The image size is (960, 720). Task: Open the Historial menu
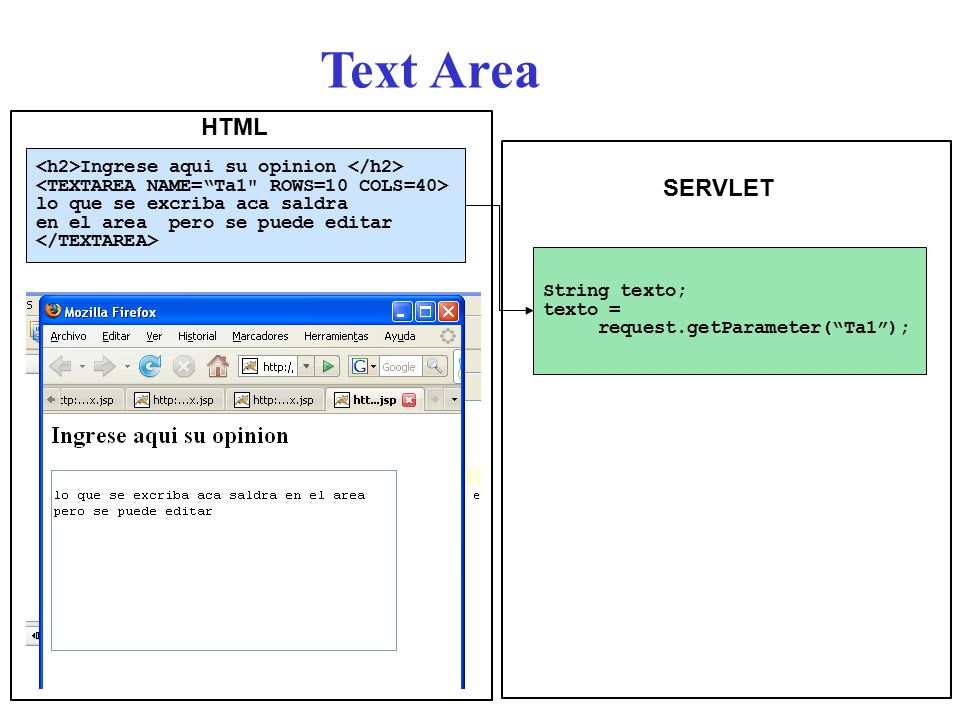click(x=197, y=336)
